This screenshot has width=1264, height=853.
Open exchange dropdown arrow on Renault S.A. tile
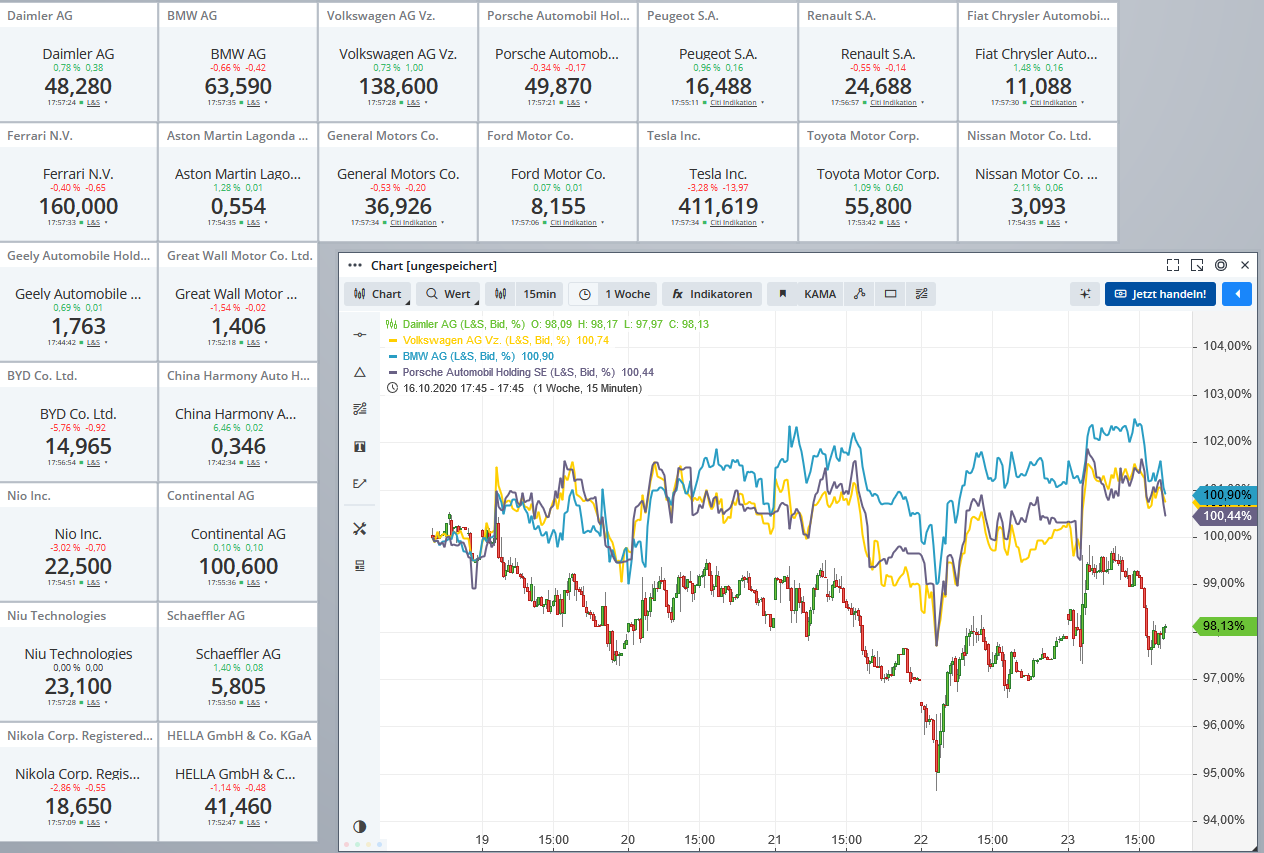(921, 103)
